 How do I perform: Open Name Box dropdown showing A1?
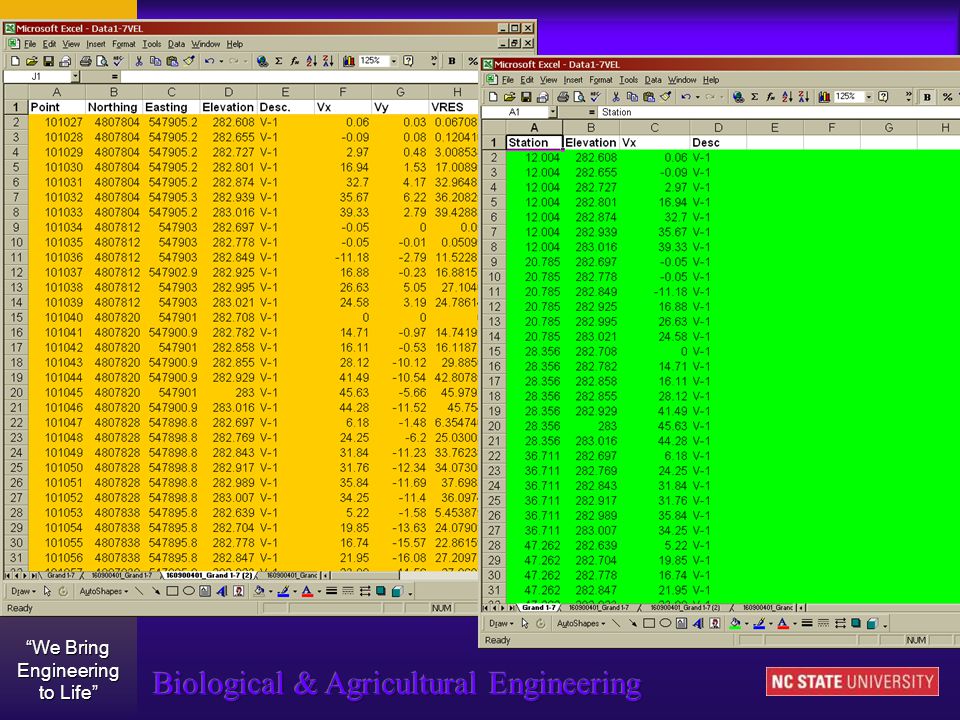(553, 112)
